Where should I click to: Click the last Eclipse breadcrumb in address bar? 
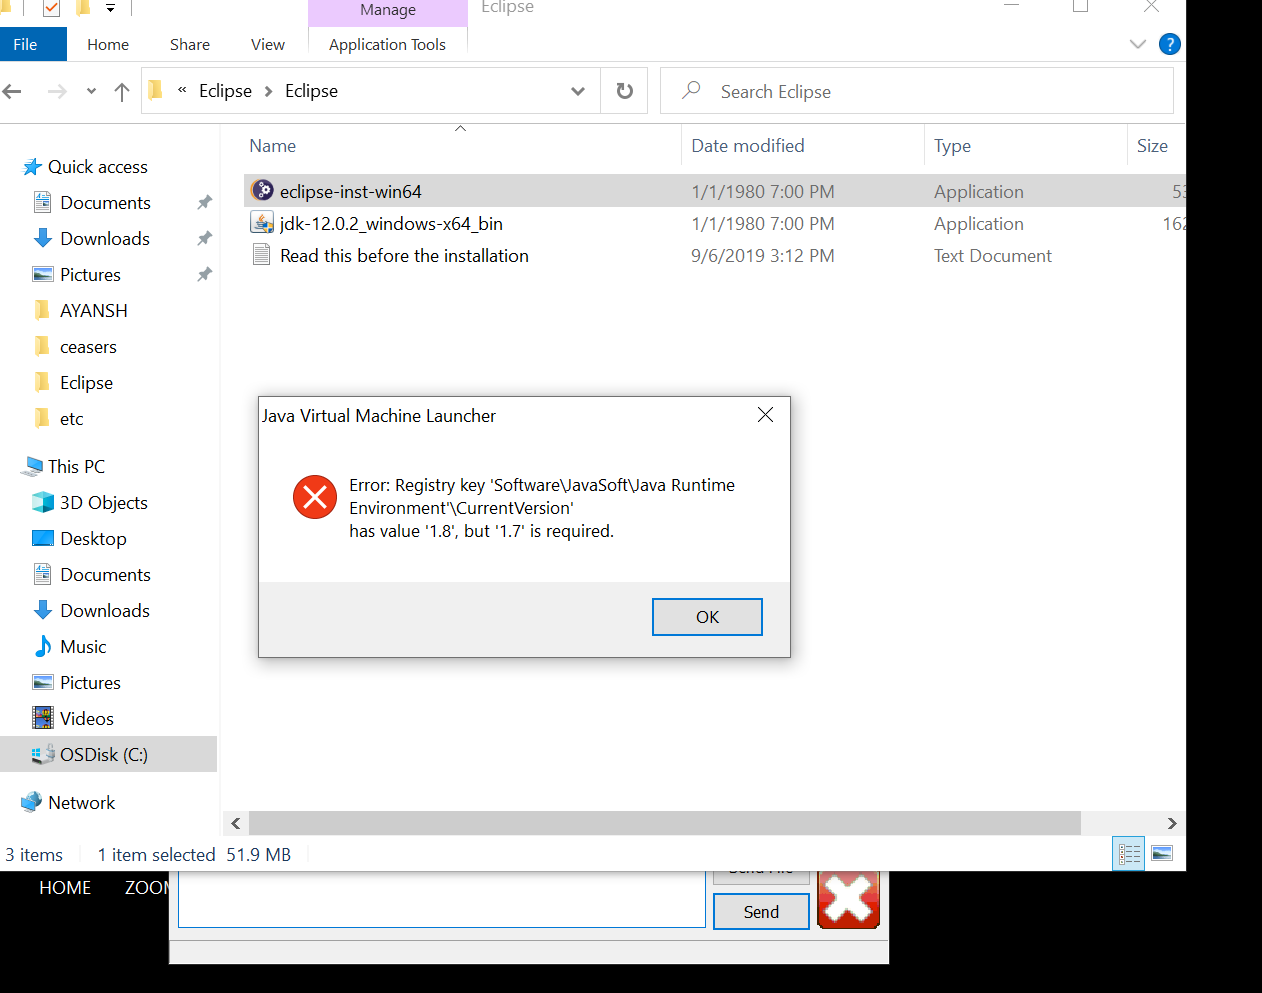pos(311,91)
